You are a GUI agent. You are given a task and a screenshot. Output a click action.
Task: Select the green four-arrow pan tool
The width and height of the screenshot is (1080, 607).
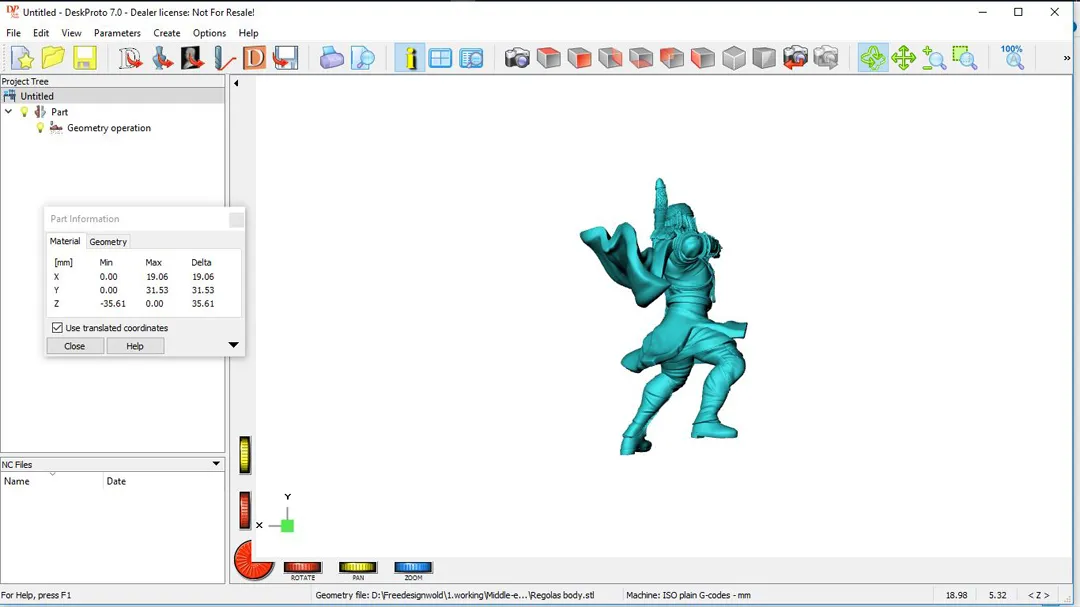coord(903,58)
